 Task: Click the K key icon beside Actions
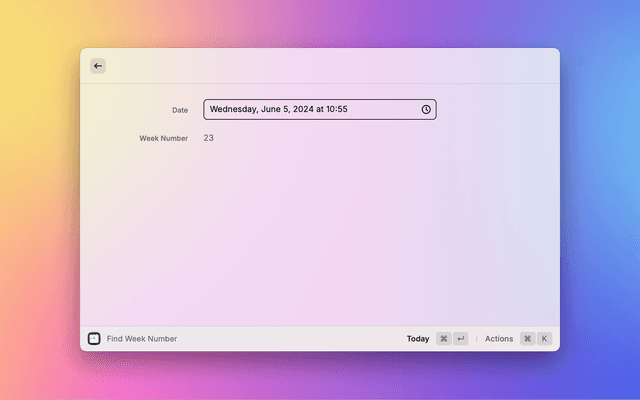click(x=544, y=339)
